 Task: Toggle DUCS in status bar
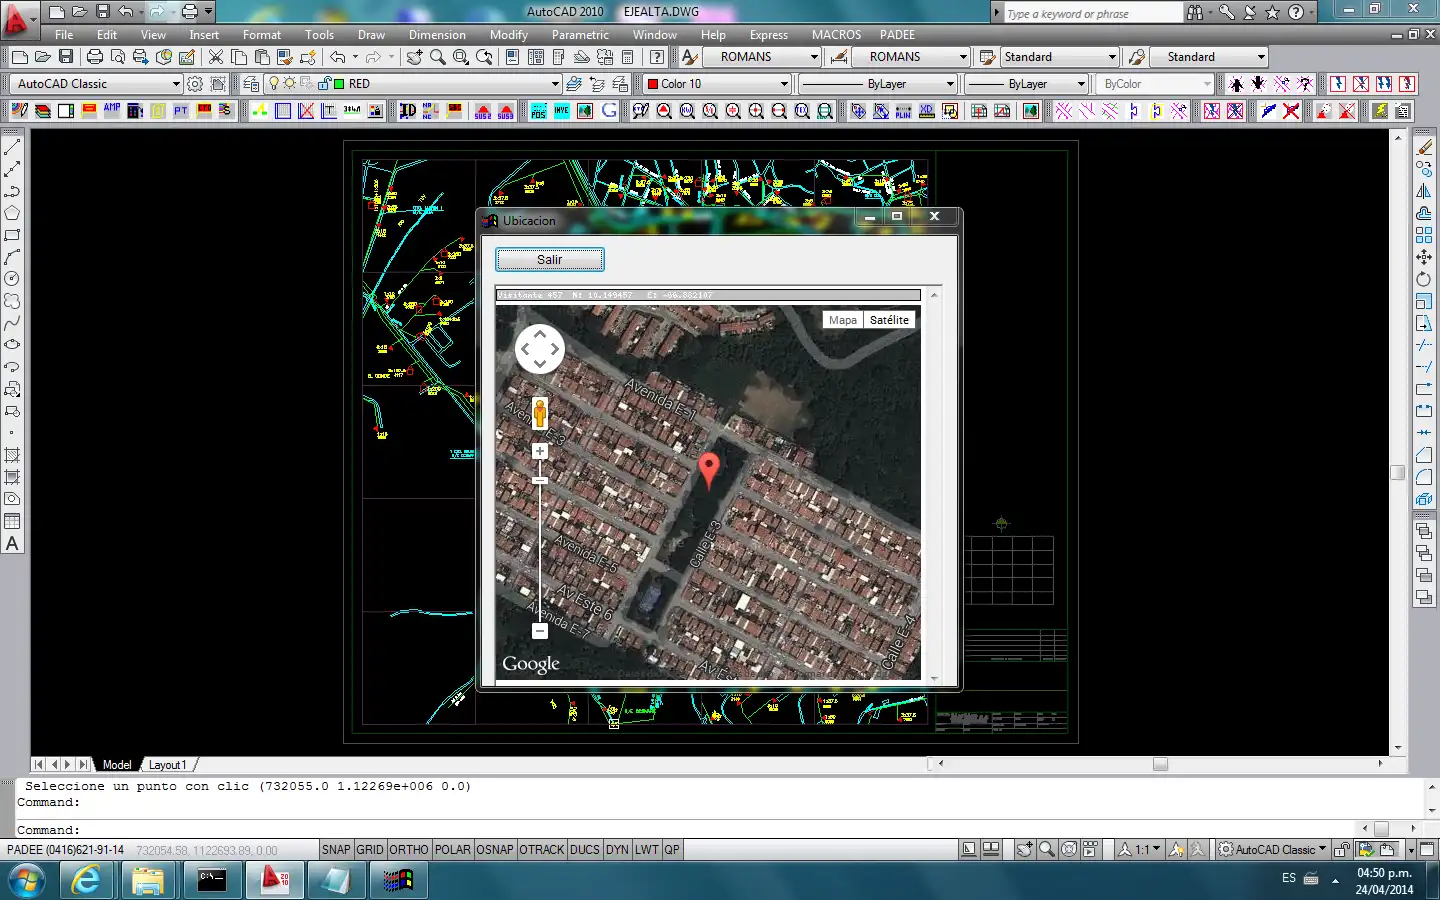585,850
